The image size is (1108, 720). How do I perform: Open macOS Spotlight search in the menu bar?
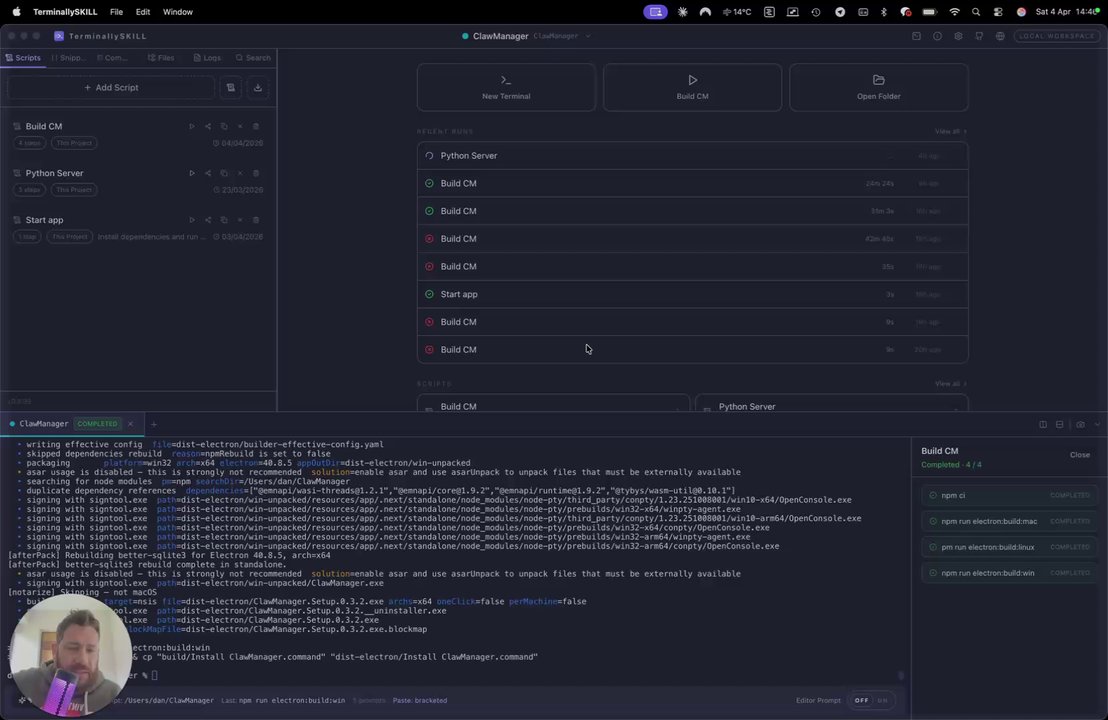(x=976, y=12)
